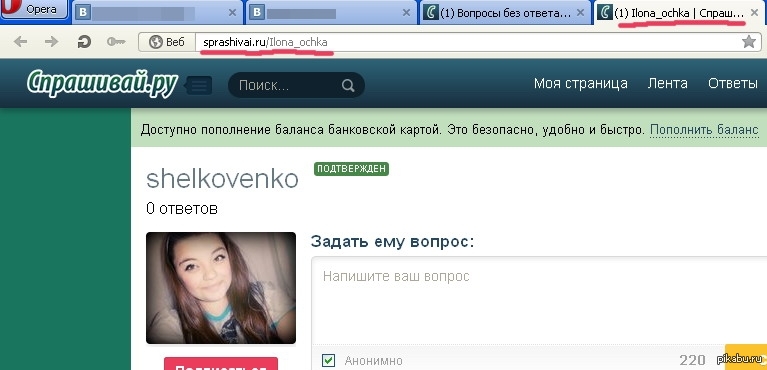Open the Opera menu button

point(33,9)
